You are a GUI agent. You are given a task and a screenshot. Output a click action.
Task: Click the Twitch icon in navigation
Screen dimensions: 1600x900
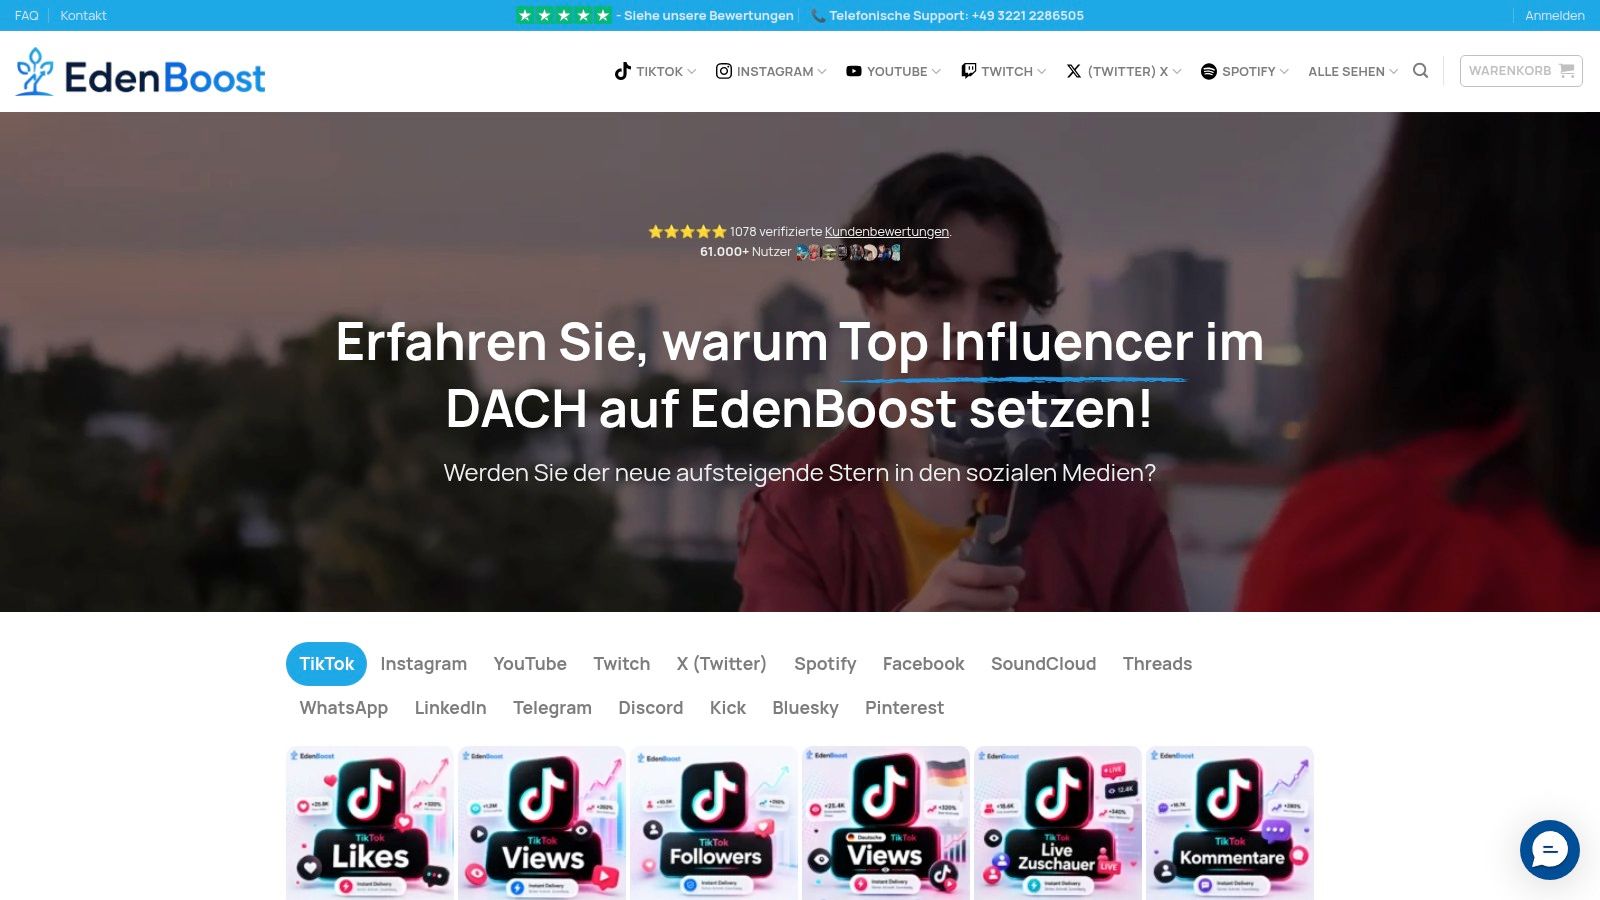coord(968,71)
